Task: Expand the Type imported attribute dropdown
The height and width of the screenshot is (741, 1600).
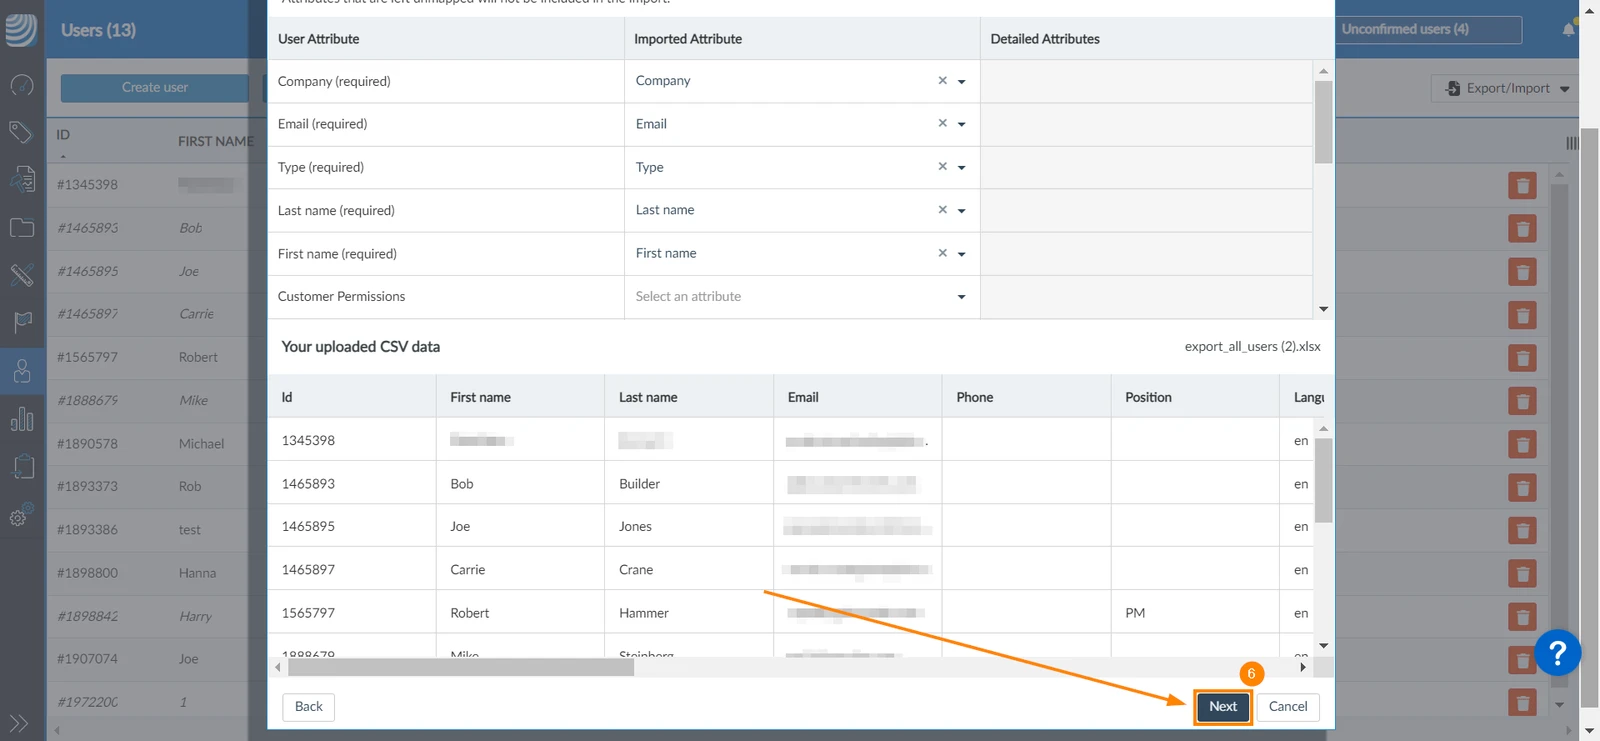Action: (x=962, y=167)
